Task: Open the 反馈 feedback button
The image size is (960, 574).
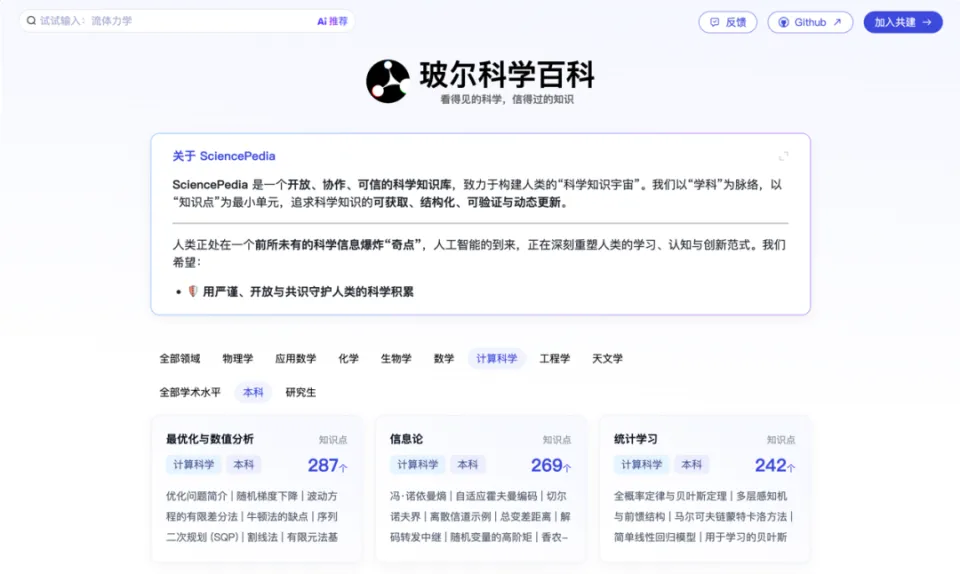Action: point(727,22)
